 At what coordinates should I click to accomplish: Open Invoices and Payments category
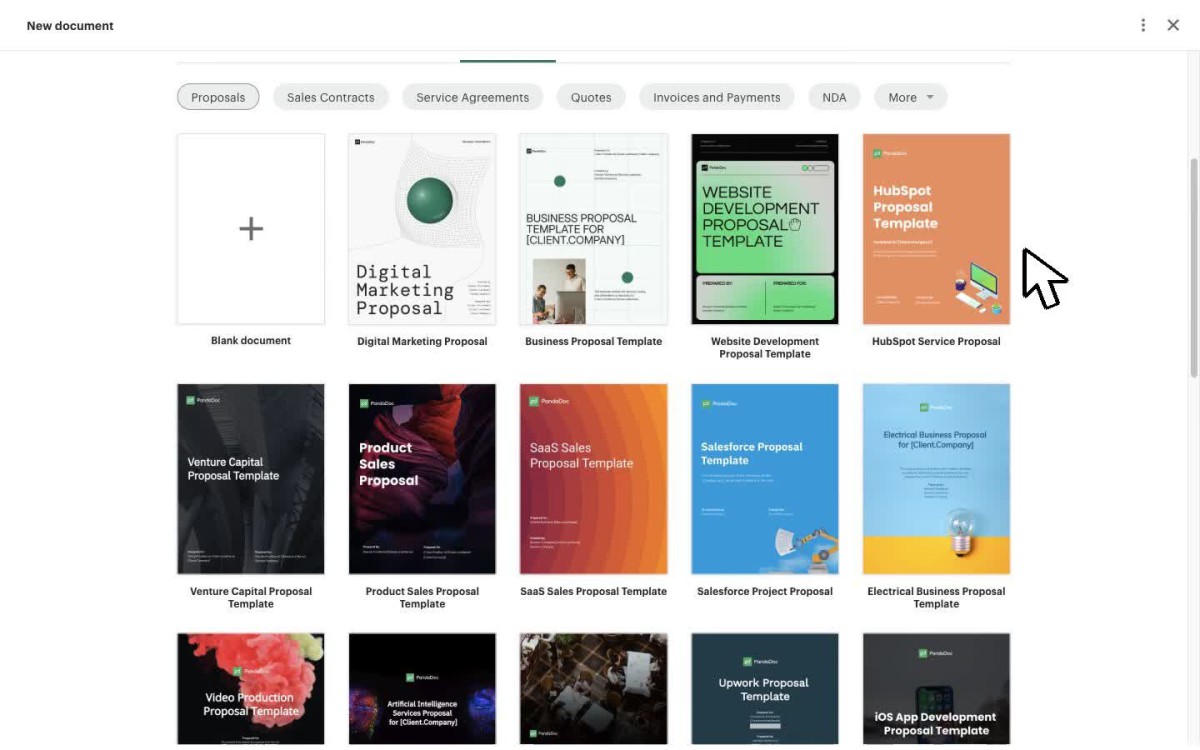pos(717,97)
